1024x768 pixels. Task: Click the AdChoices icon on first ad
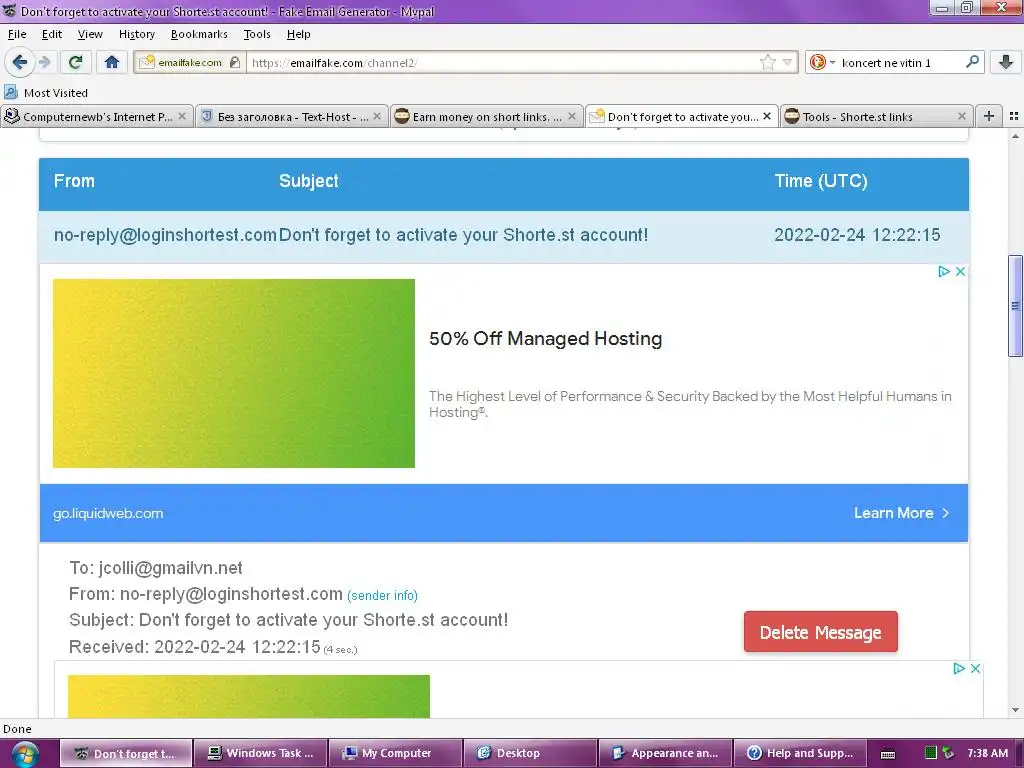tap(944, 271)
